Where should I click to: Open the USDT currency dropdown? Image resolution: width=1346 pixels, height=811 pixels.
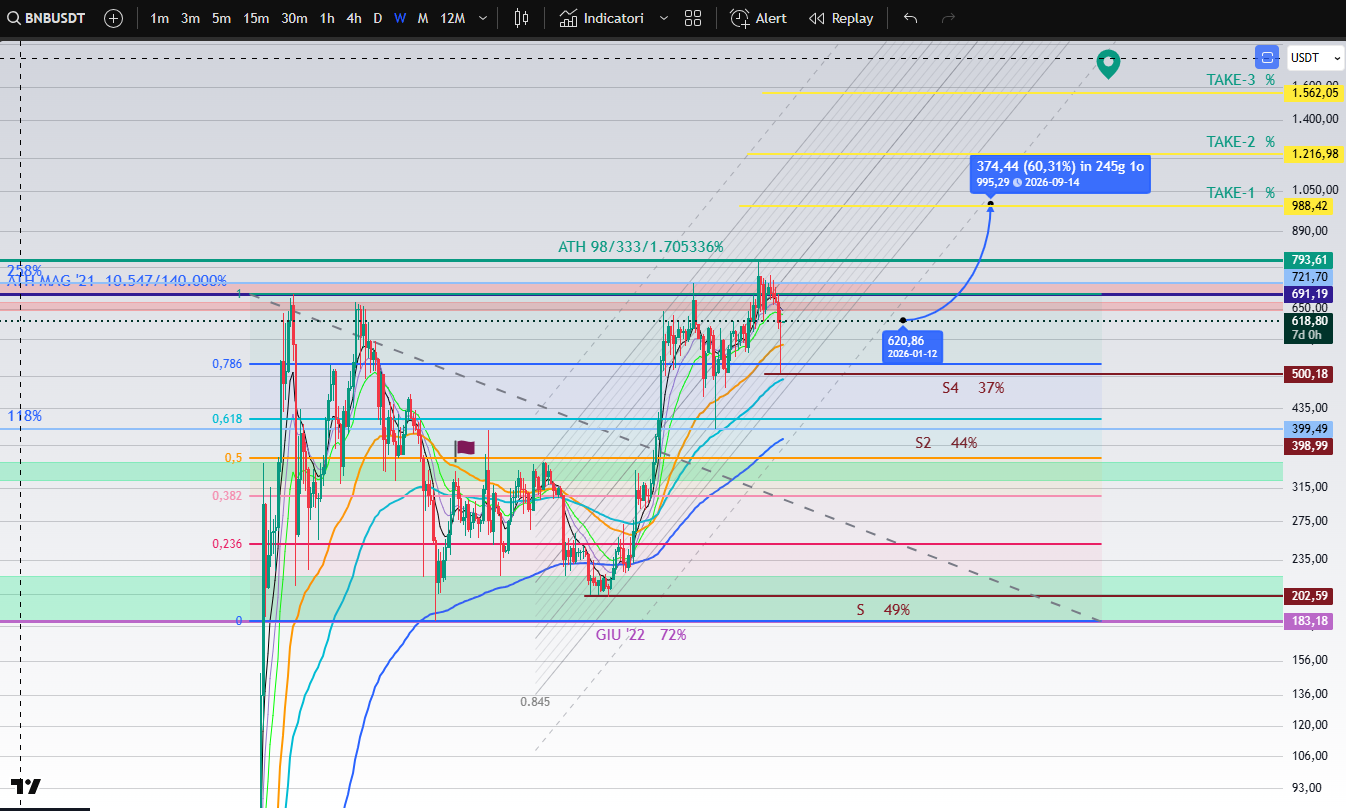(x=1315, y=57)
